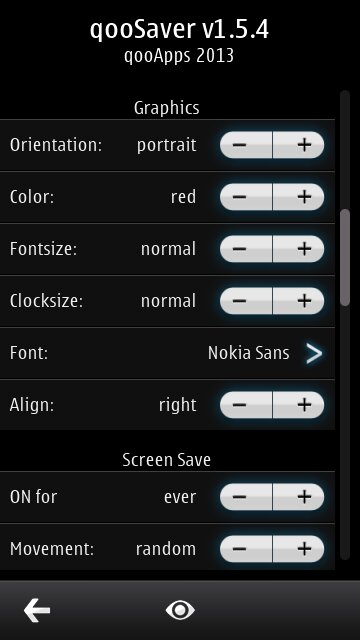Switch Color to next value with plus
The width and height of the screenshot is (360, 640).
point(298,197)
